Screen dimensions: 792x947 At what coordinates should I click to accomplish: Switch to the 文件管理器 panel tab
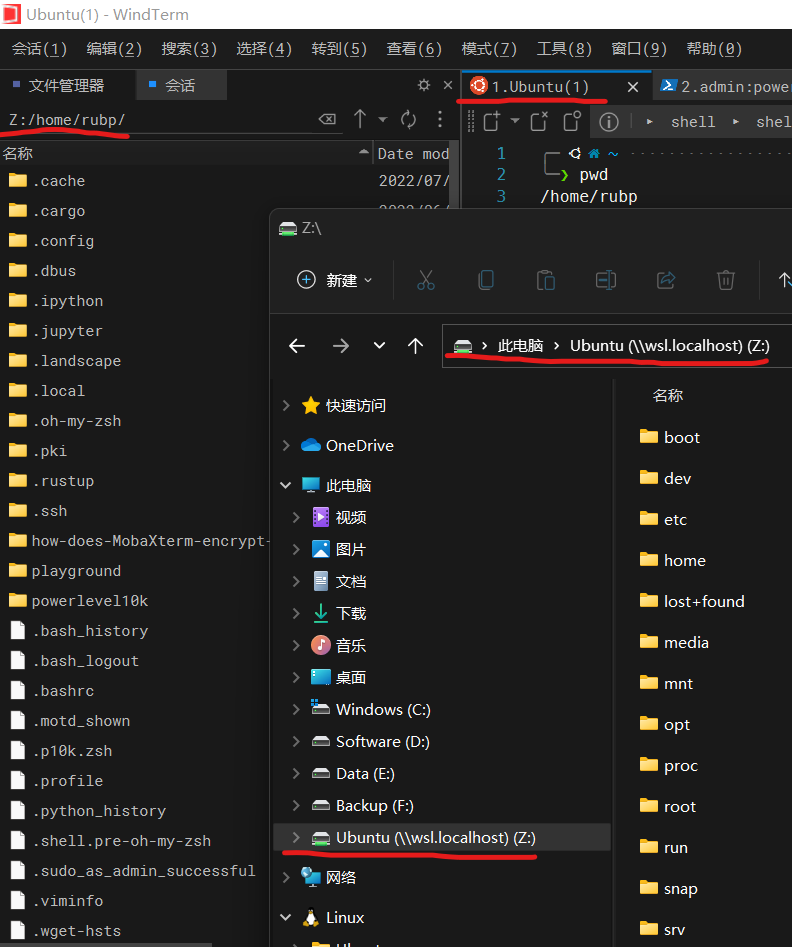point(65,86)
